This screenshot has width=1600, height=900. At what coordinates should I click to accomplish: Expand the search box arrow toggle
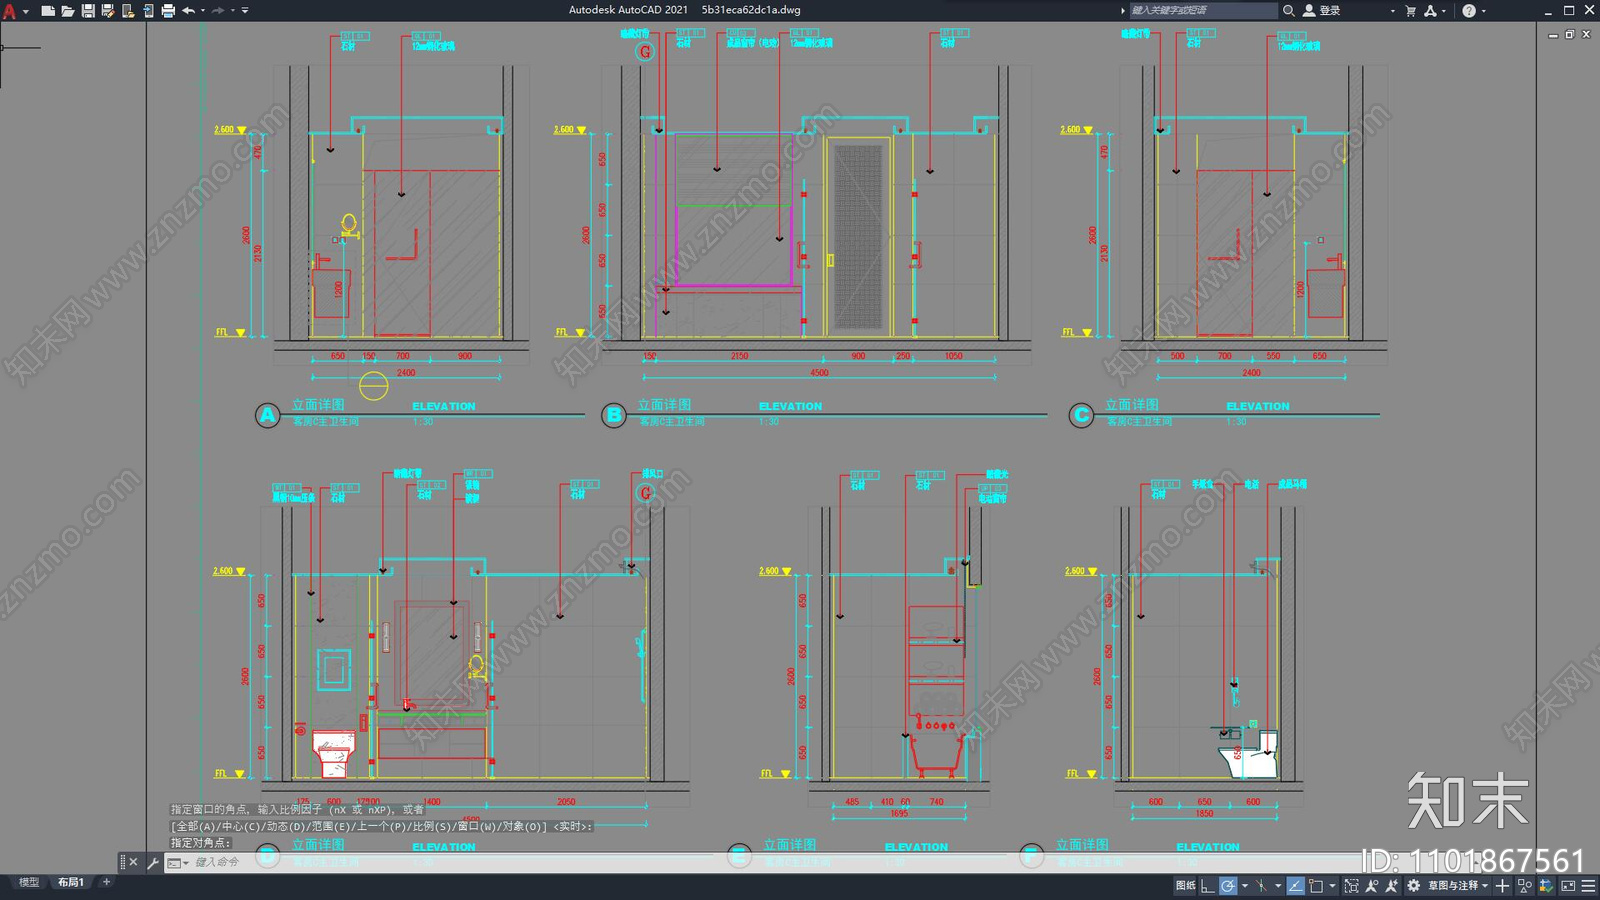click(1123, 10)
